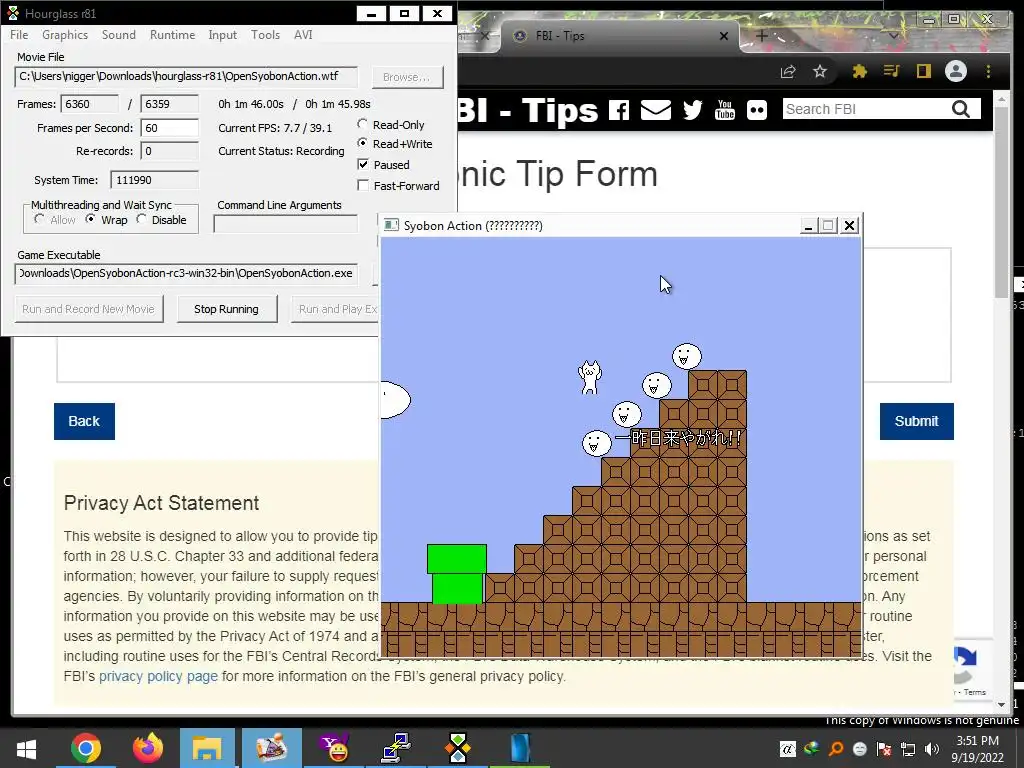
Task: Open Chrome tab search chevron
Action: pyautogui.click(x=893, y=36)
